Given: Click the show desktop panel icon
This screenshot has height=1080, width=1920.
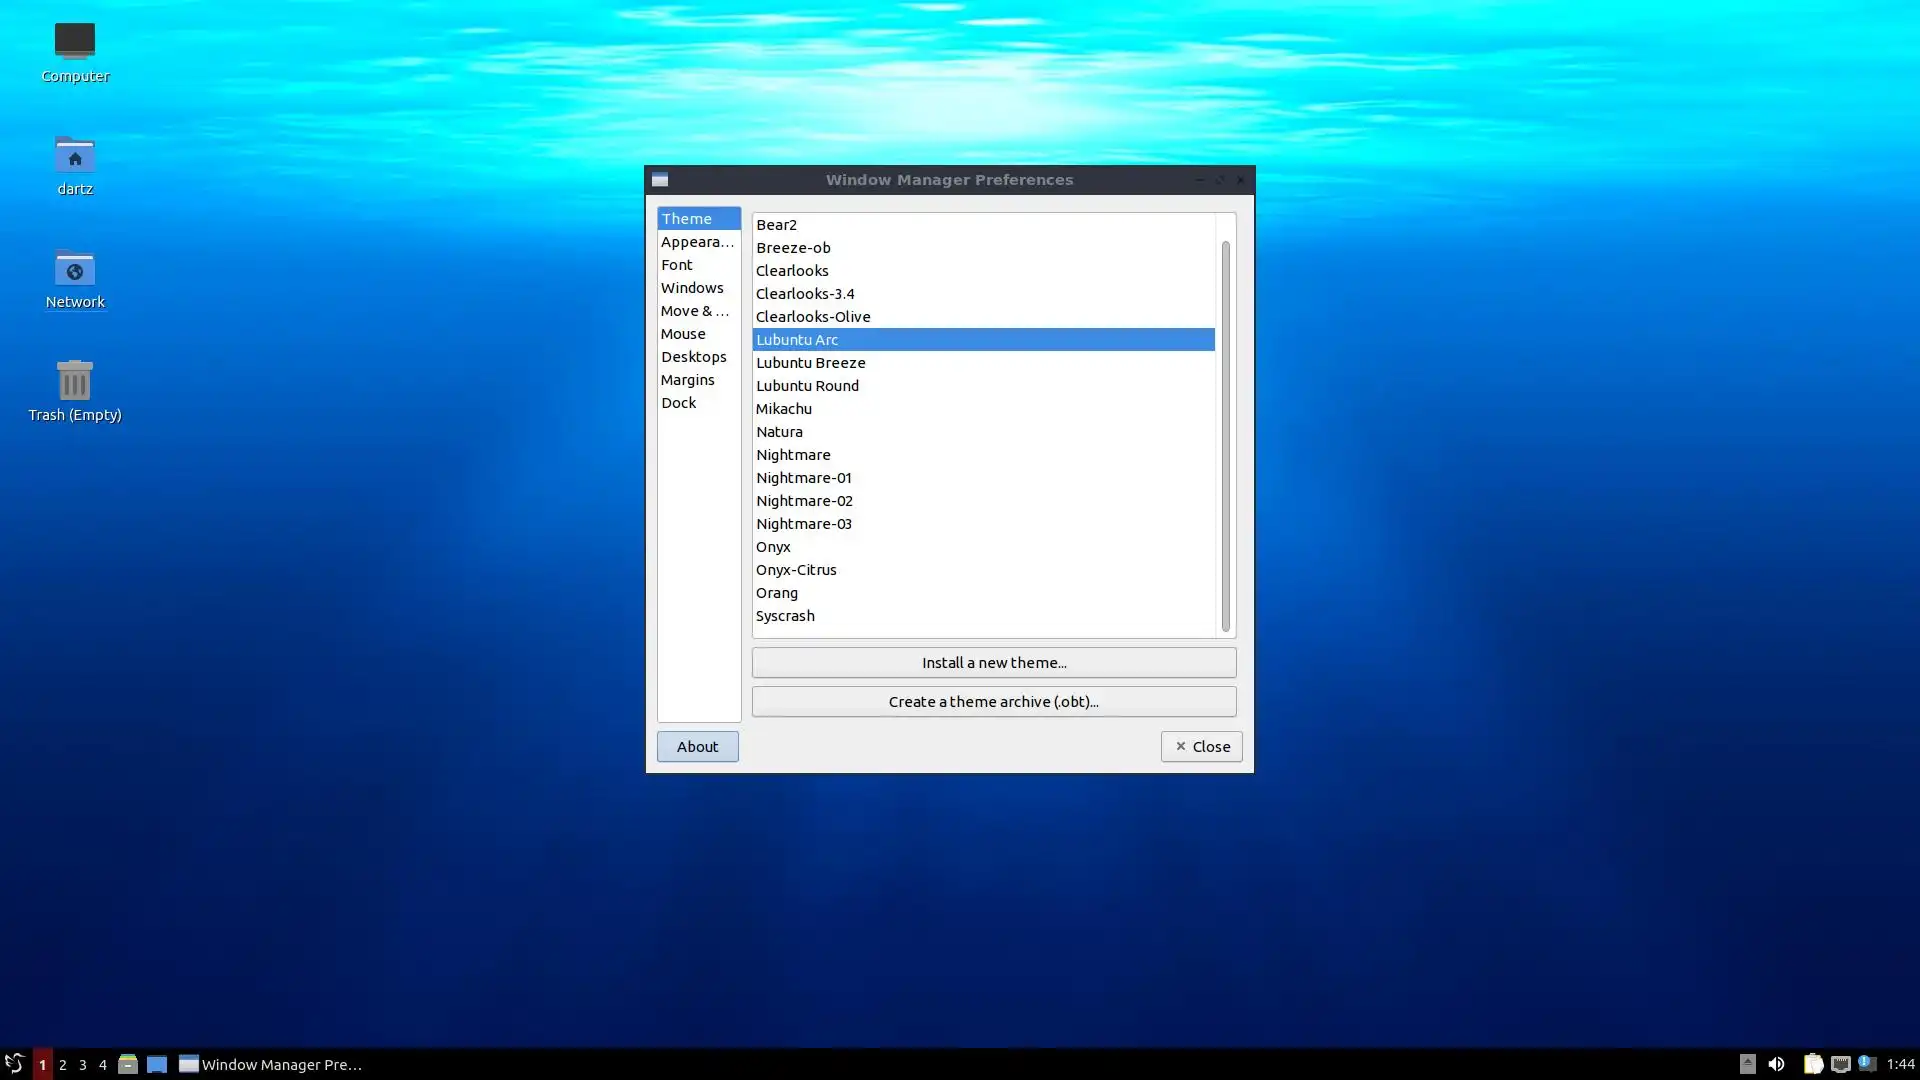Looking at the screenshot, I should (157, 1064).
